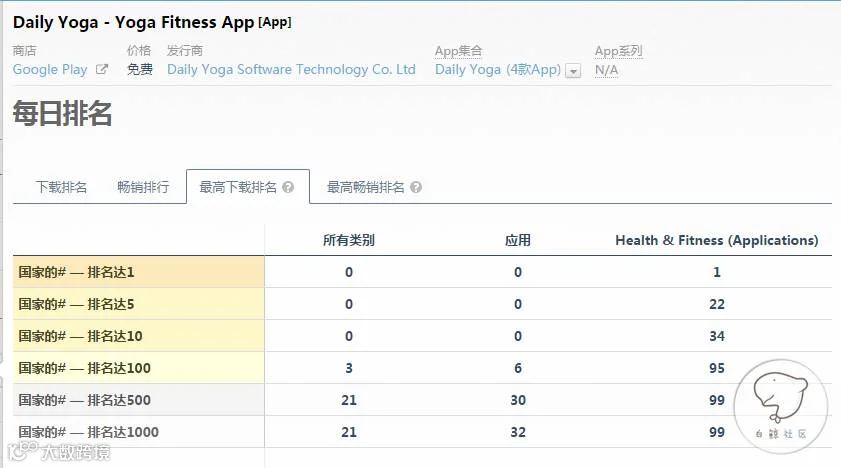Switch to the 下载排名 tab
Screen dimensions: 841x468
[x=61, y=187]
